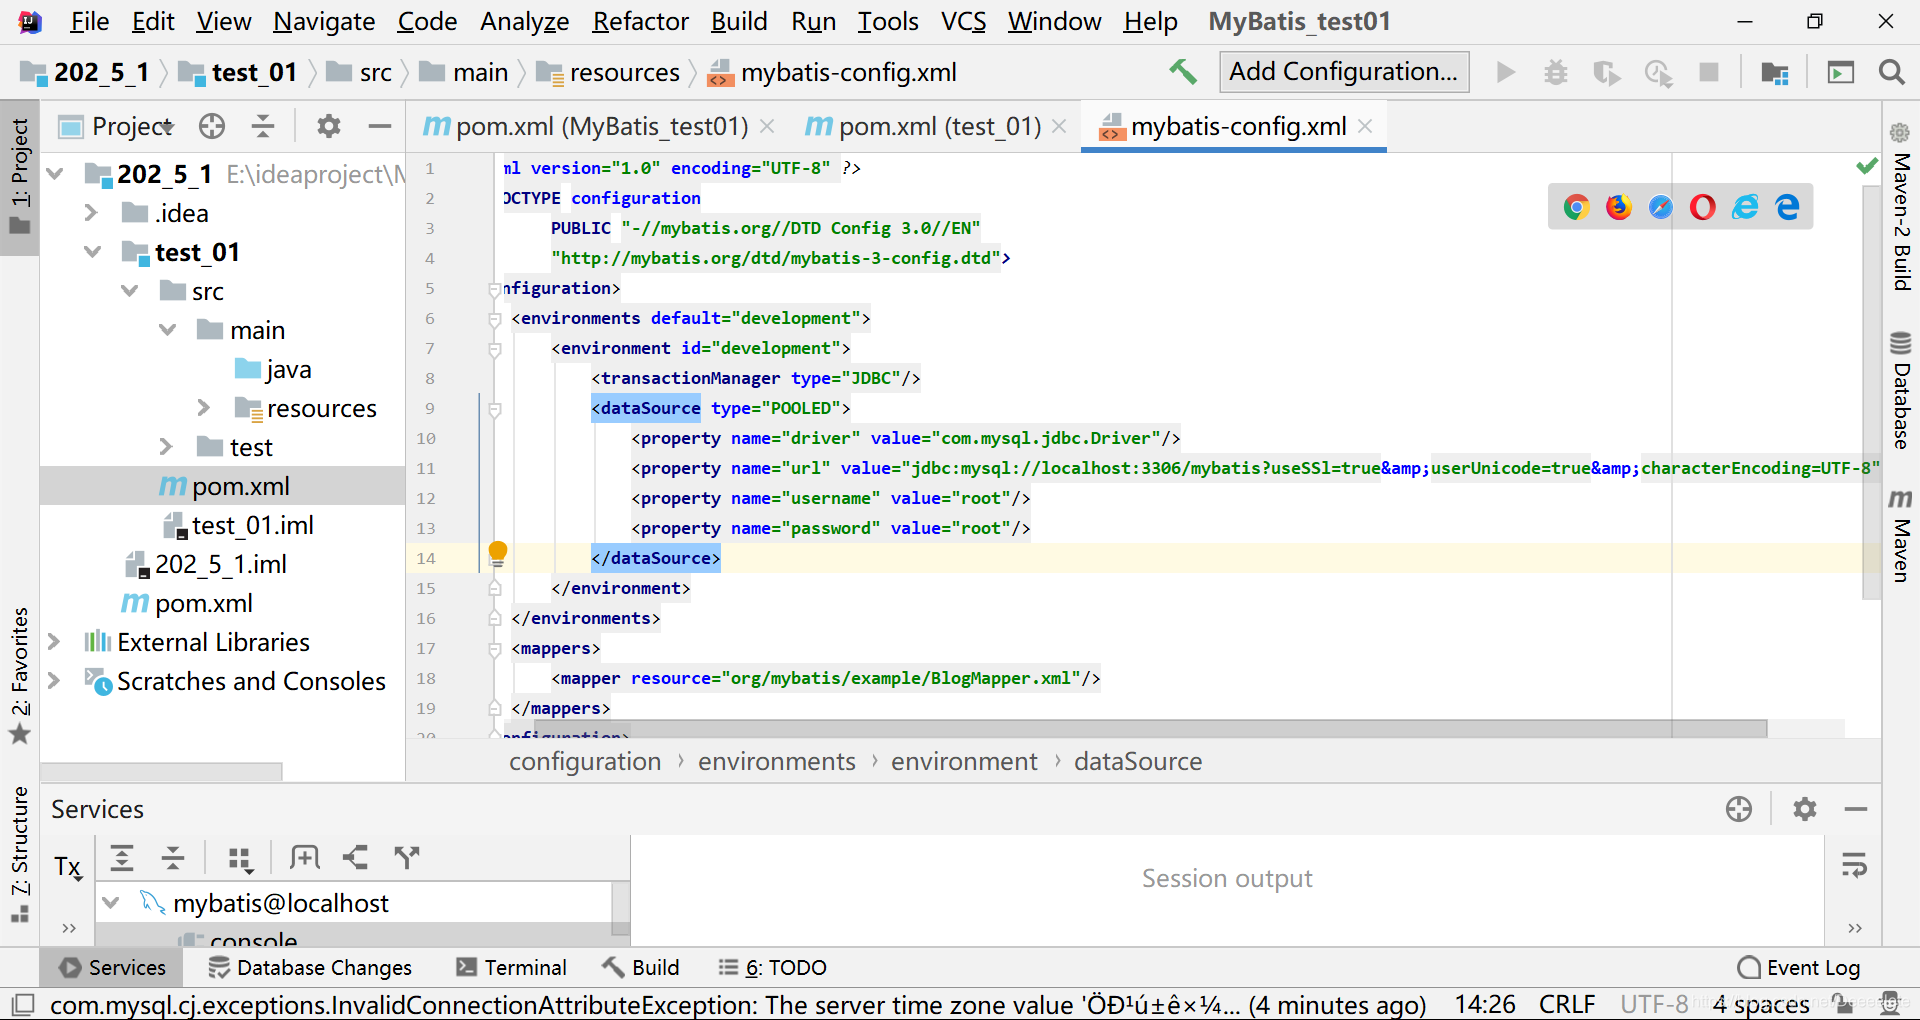Viewport: 1920px width, 1020px height.
Task: Open Services panel settings gear
Action: click(x=1804, y=809)
